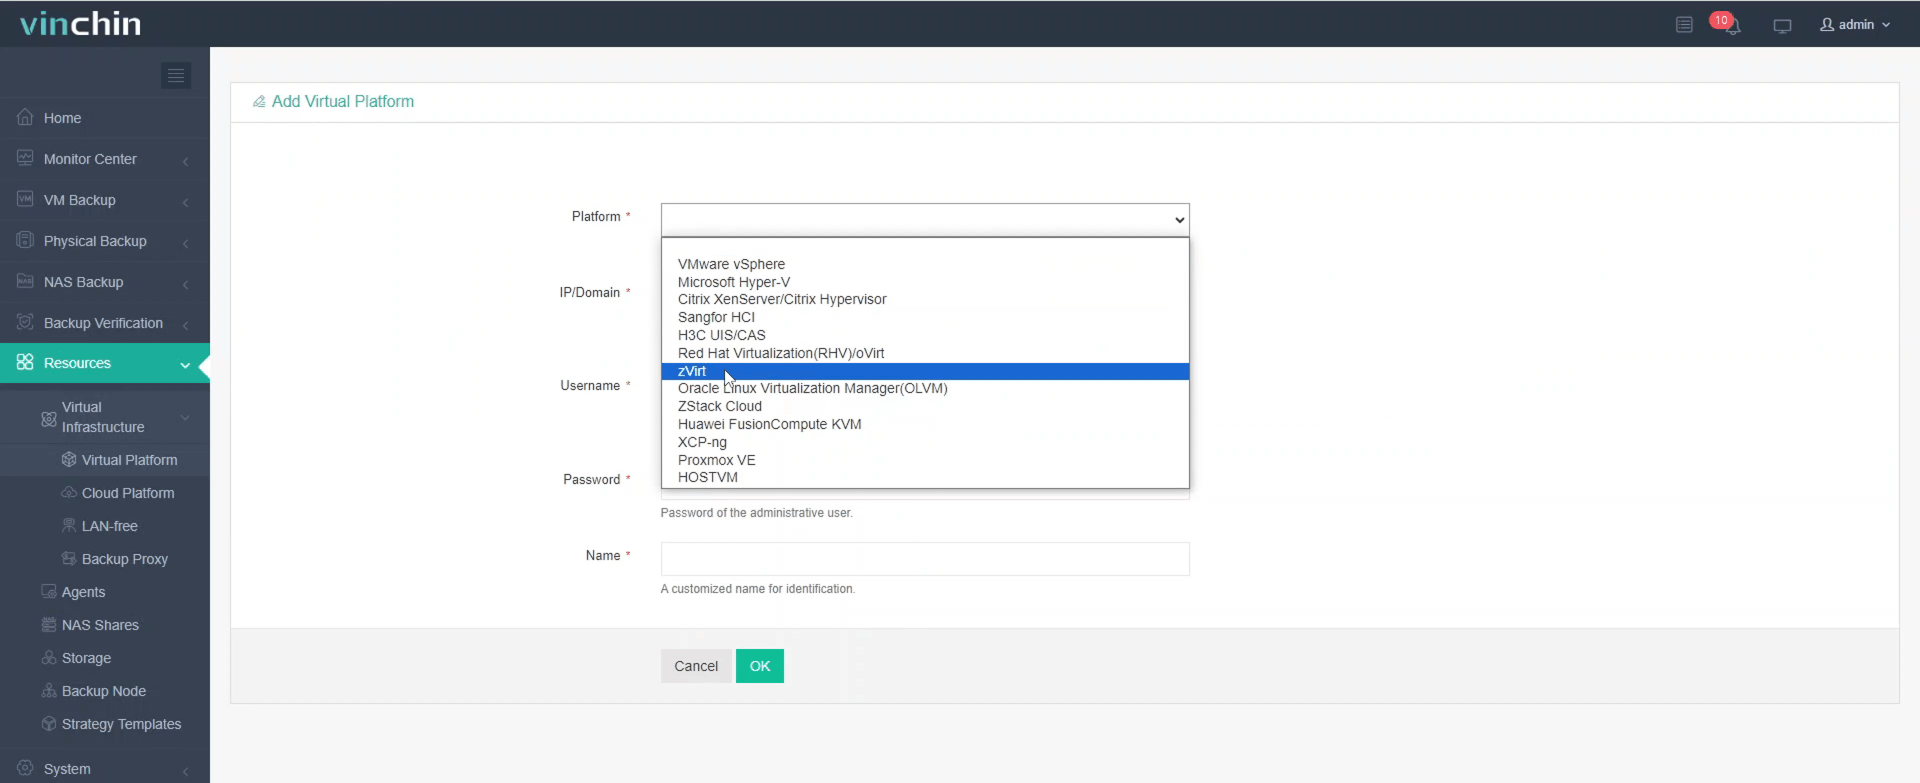Click the Storage icon

pos(48,657)
